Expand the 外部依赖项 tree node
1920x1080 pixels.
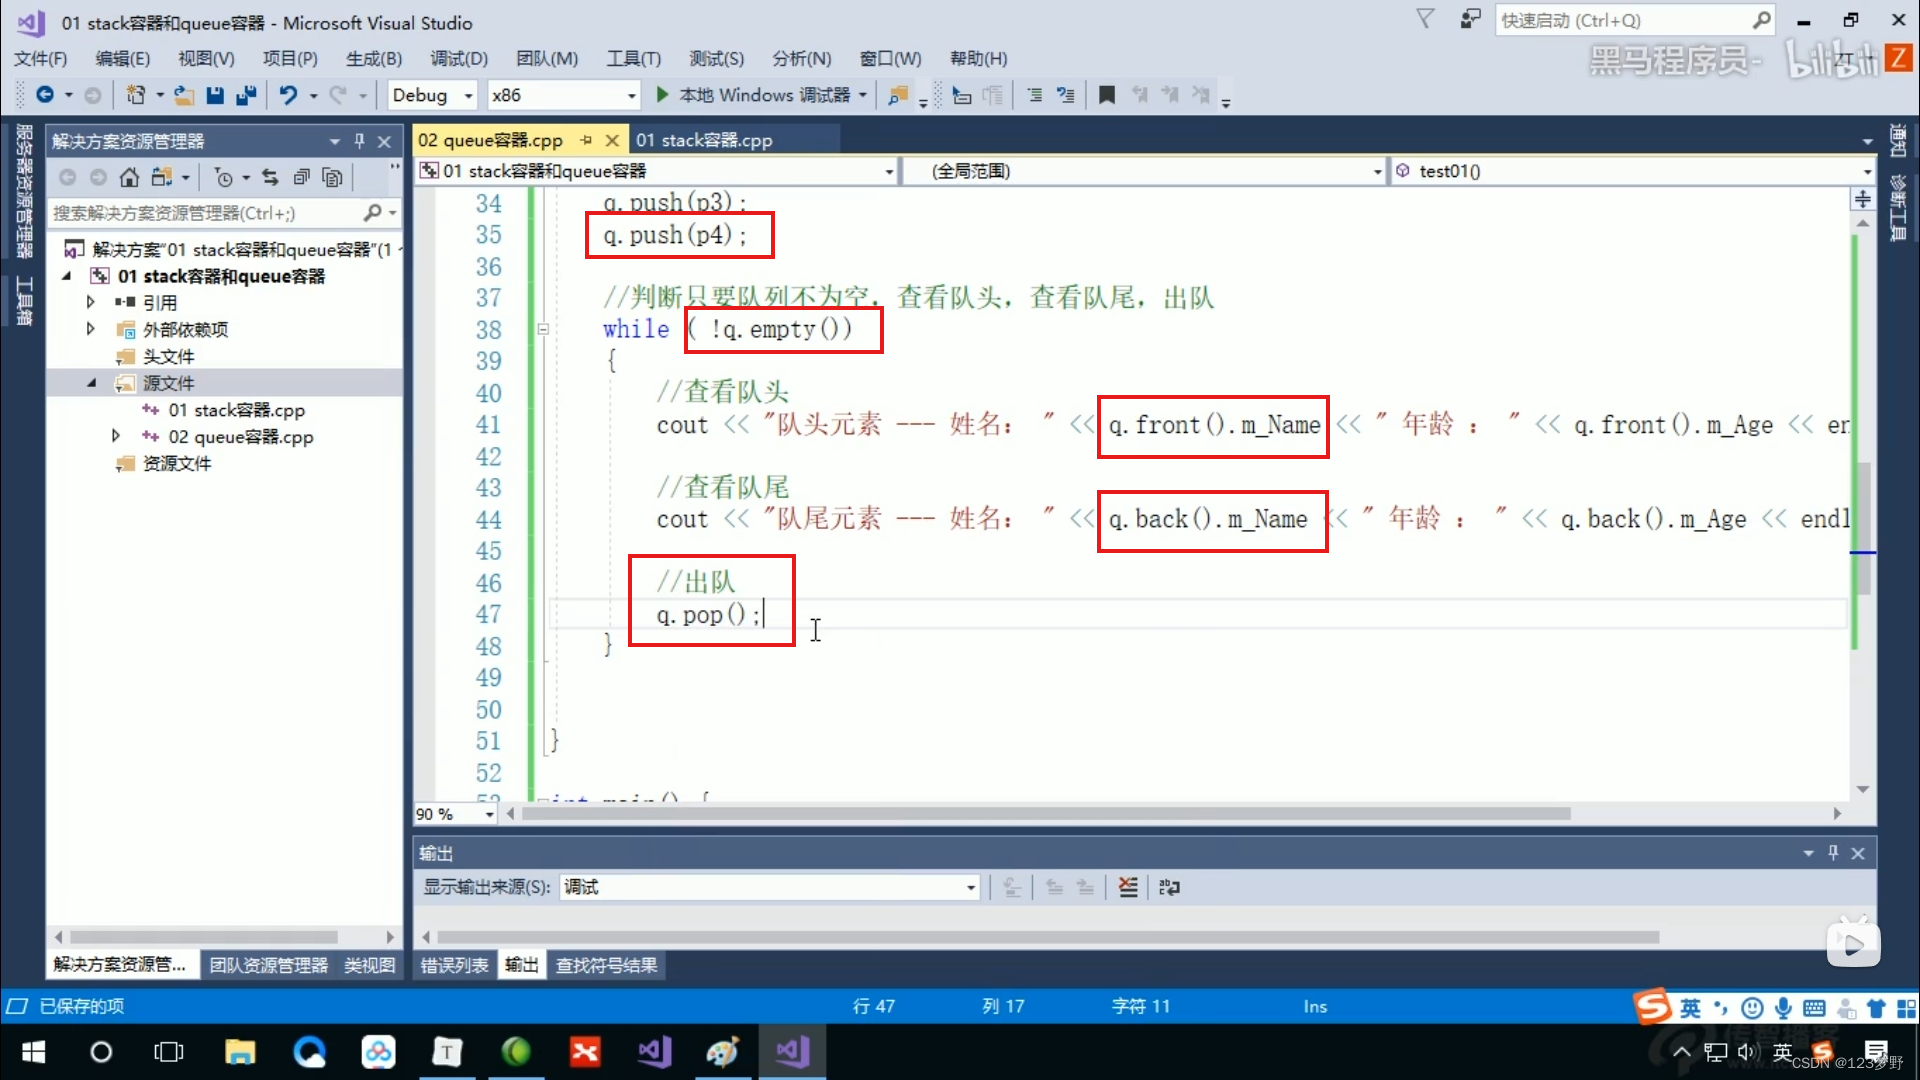(x=91, y=329)
